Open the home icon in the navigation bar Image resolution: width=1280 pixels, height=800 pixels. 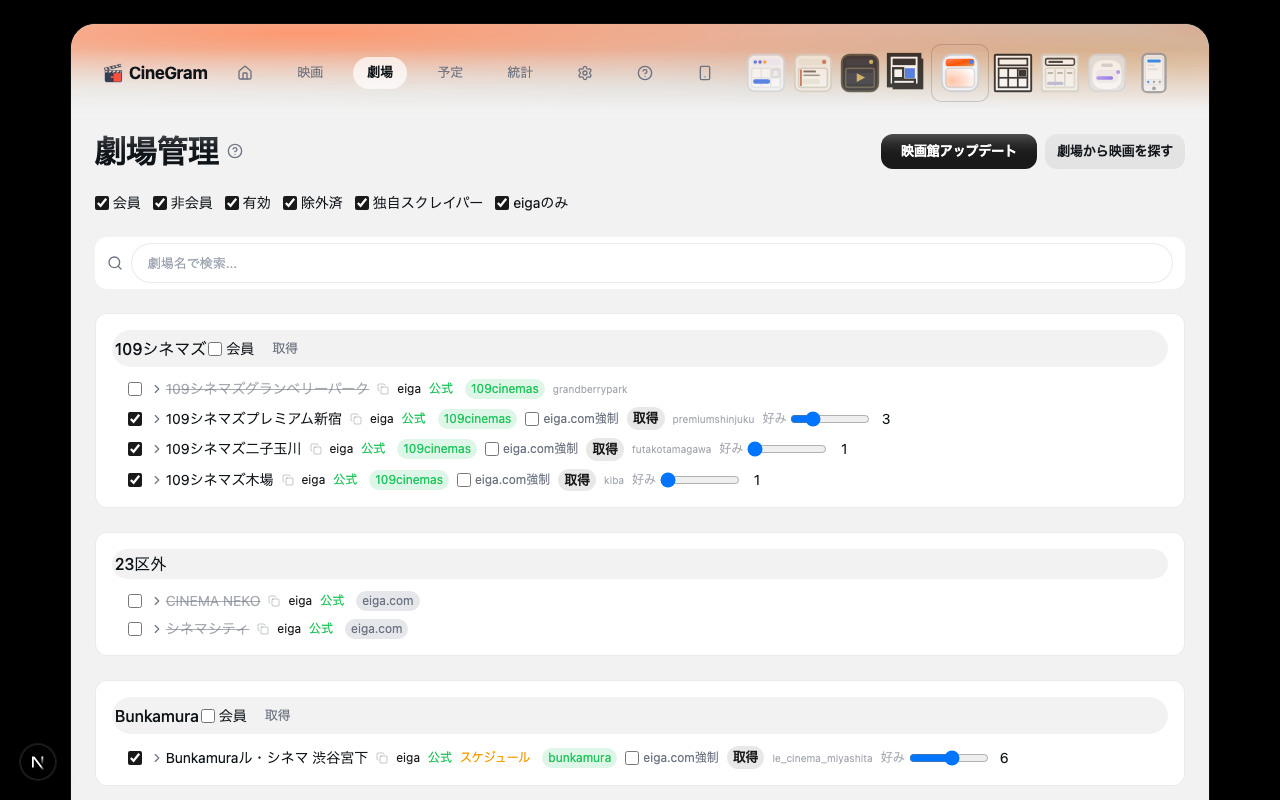(245, 72)
